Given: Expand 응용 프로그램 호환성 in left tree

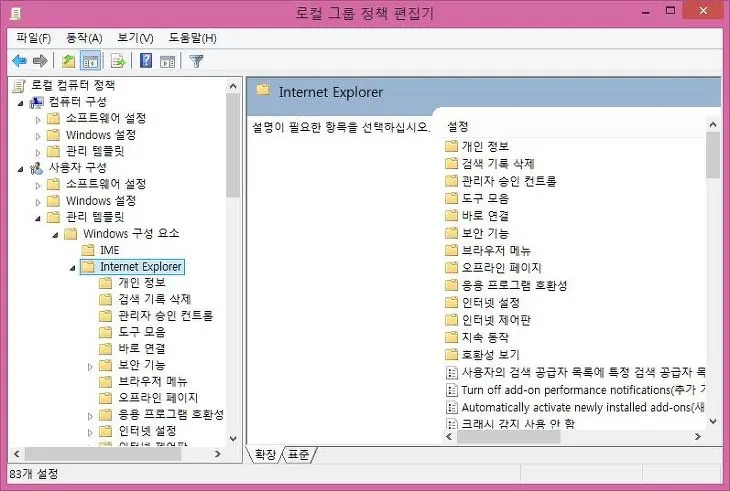Looking at the screenshot, I should pyautogui.click(x=90, y=416).
